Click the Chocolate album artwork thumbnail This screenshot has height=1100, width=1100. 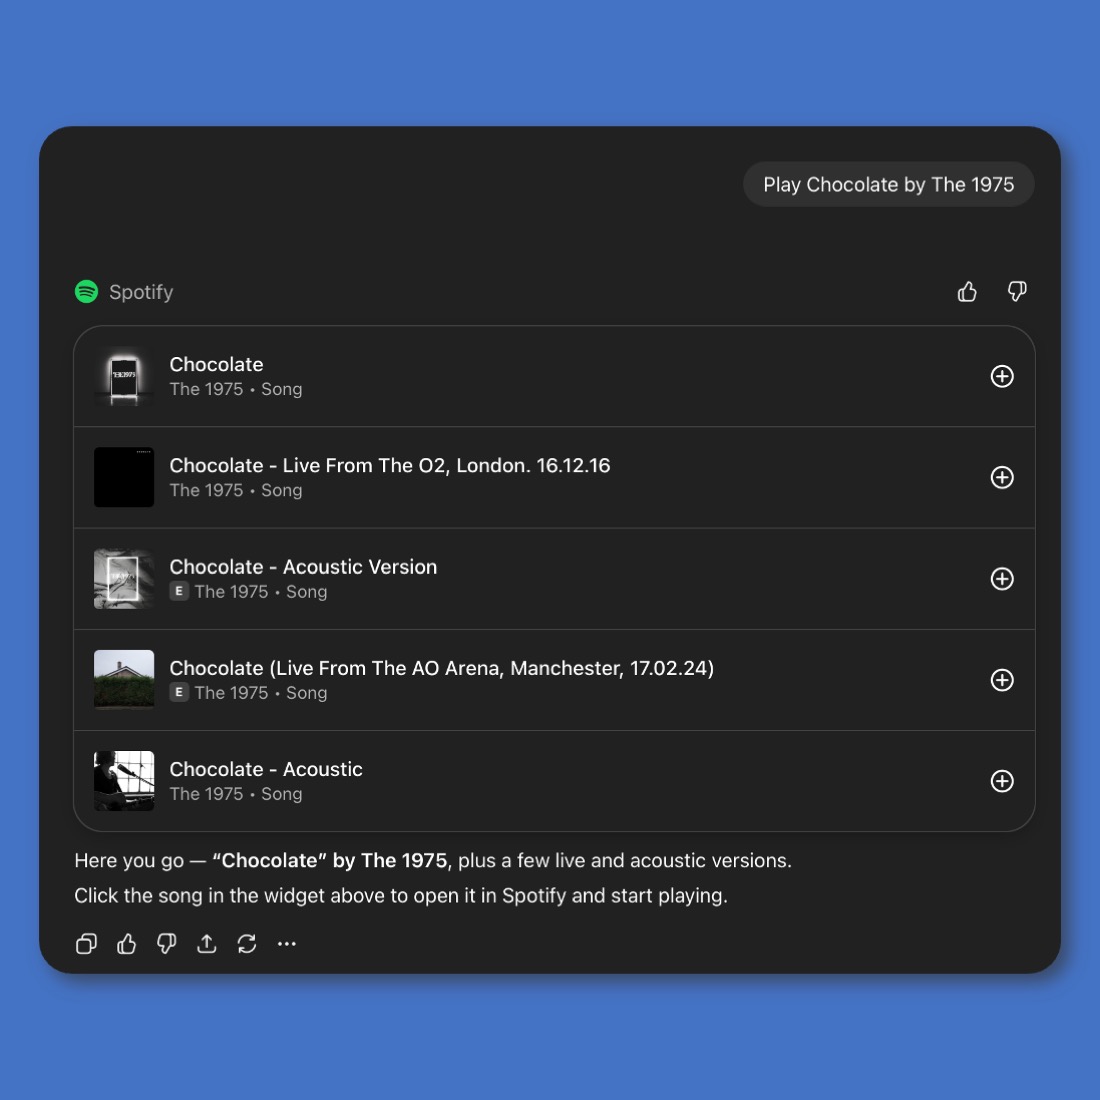click(x=124, y=376)
